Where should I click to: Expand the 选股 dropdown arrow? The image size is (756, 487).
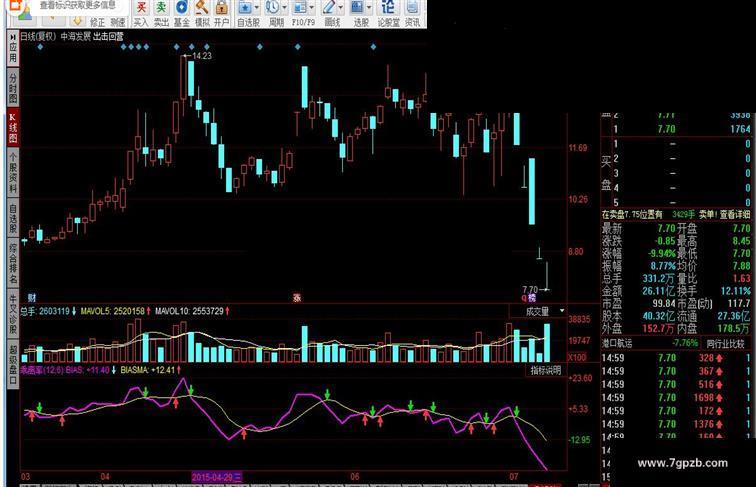tap(369, 8)
